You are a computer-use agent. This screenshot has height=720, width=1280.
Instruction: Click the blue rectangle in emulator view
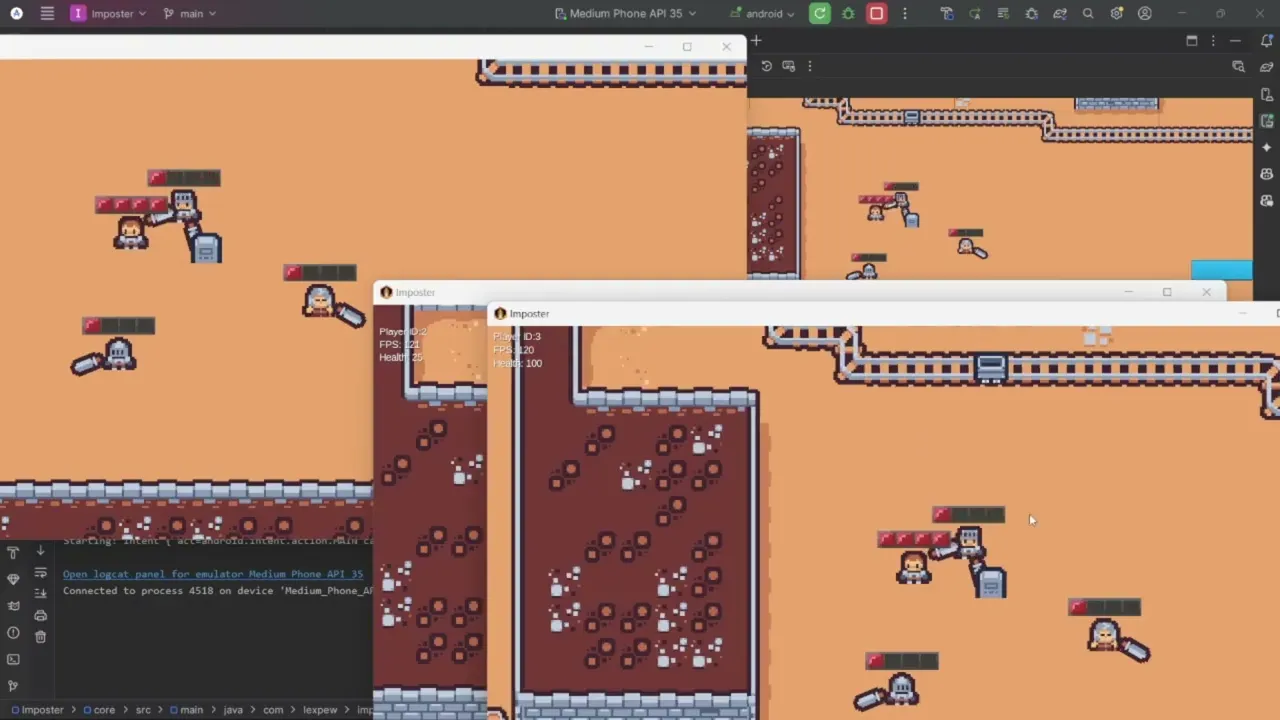(x=1221, y=270)
